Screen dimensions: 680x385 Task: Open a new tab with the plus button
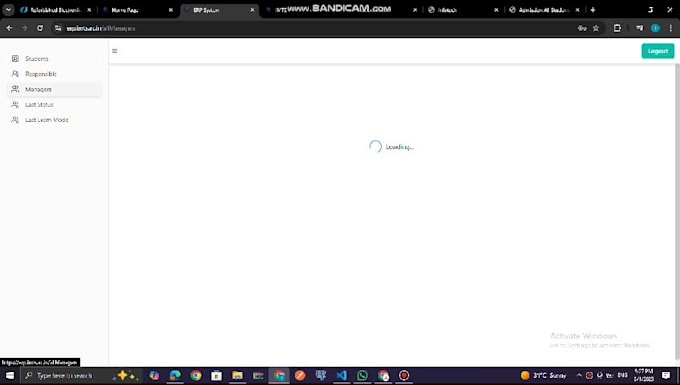(x=593, y=10)
